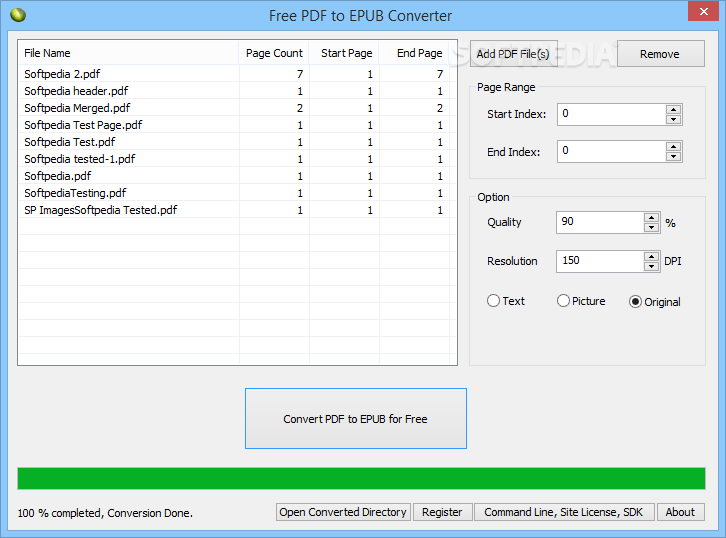Image resolution: width=726 pixels, height=538 pixels.
Task: Sort by the File Name column header
Action: (129, 53)
